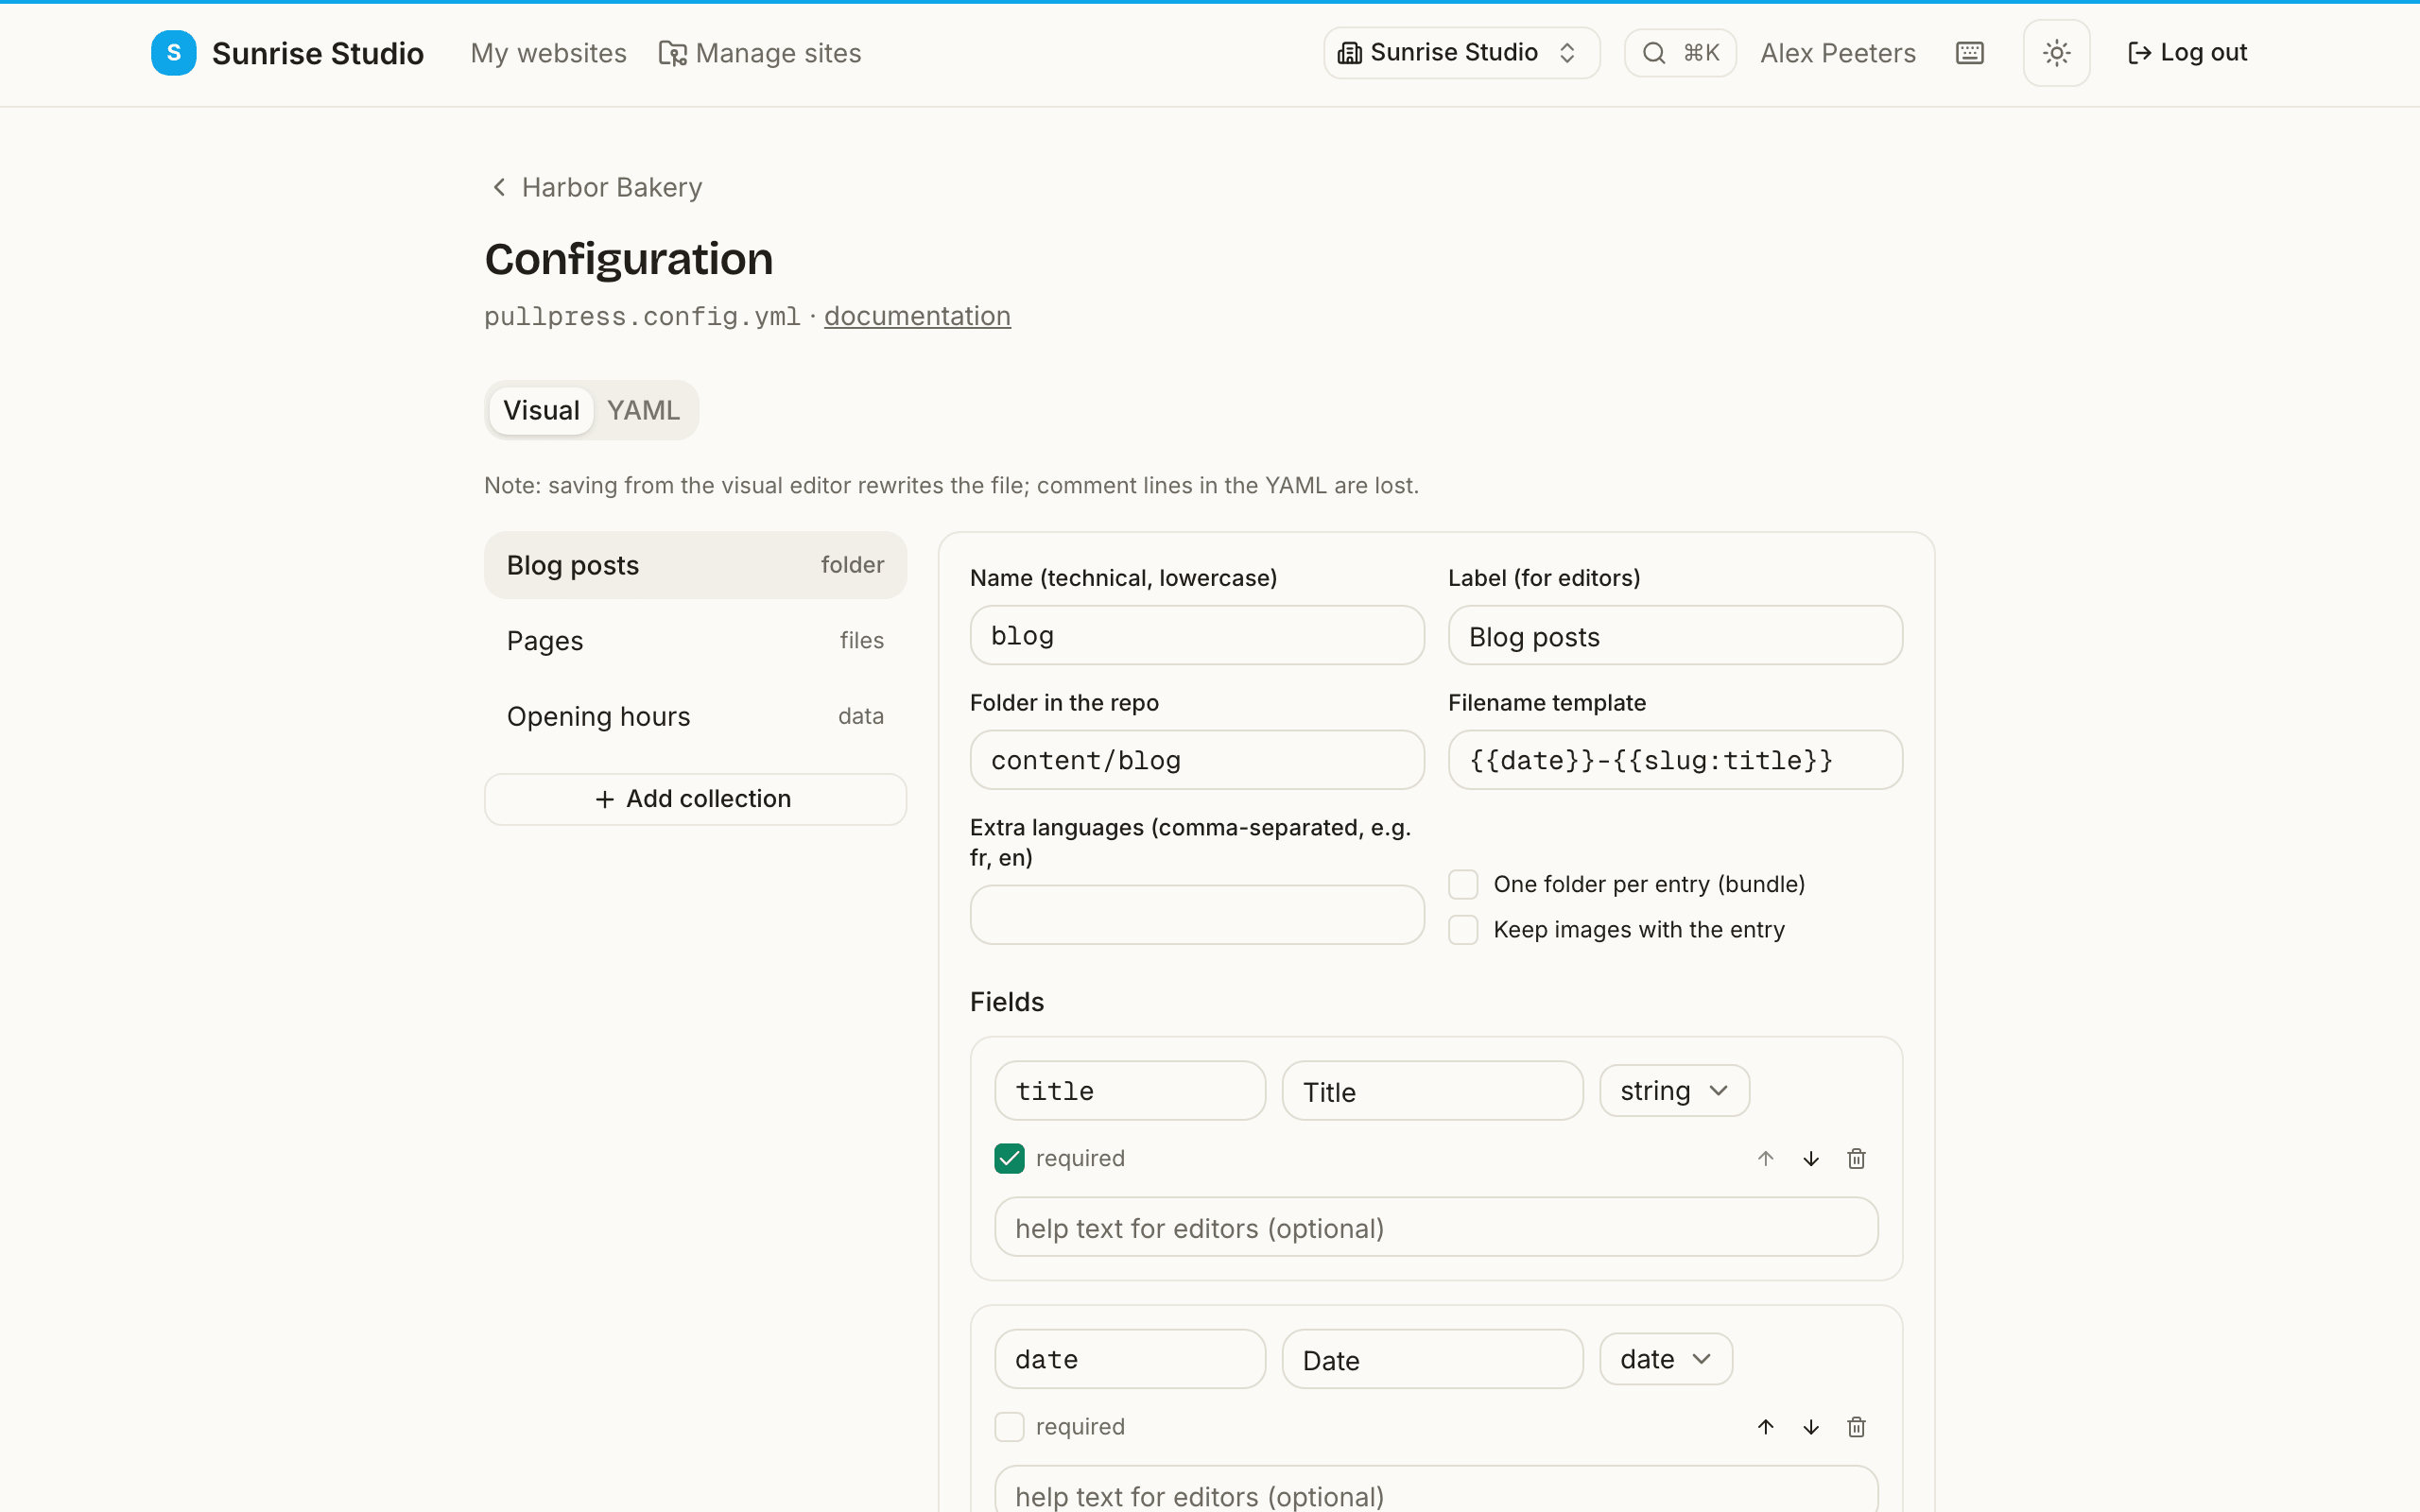2420x1512 pixels.
Task: Delete the title field with trash icon
Action: coord(1856,1158)
